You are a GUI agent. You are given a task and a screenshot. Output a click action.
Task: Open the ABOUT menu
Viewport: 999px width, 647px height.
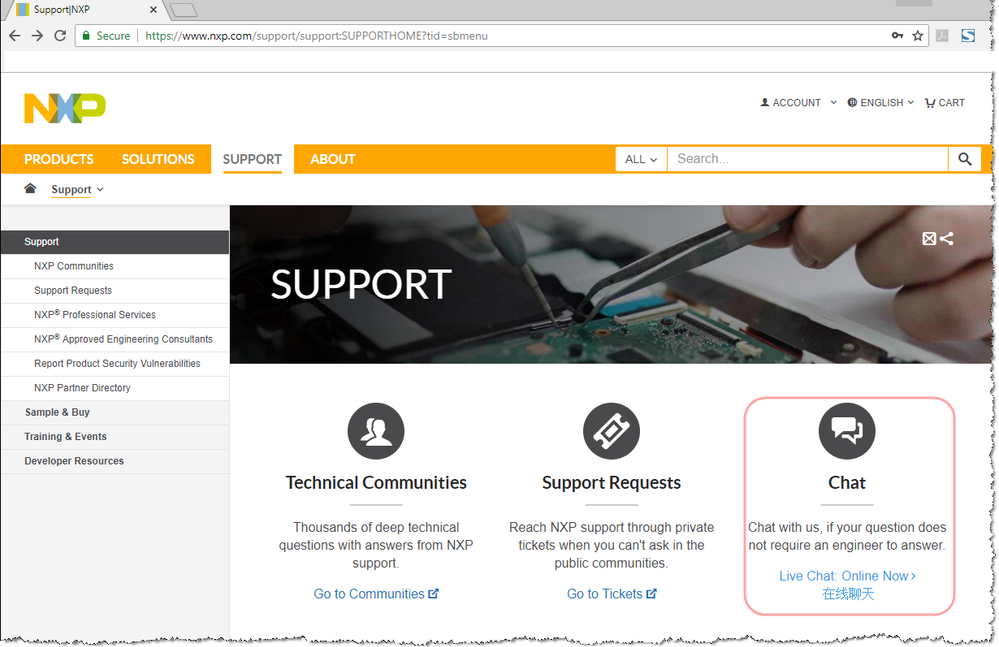tap(333, 159)
